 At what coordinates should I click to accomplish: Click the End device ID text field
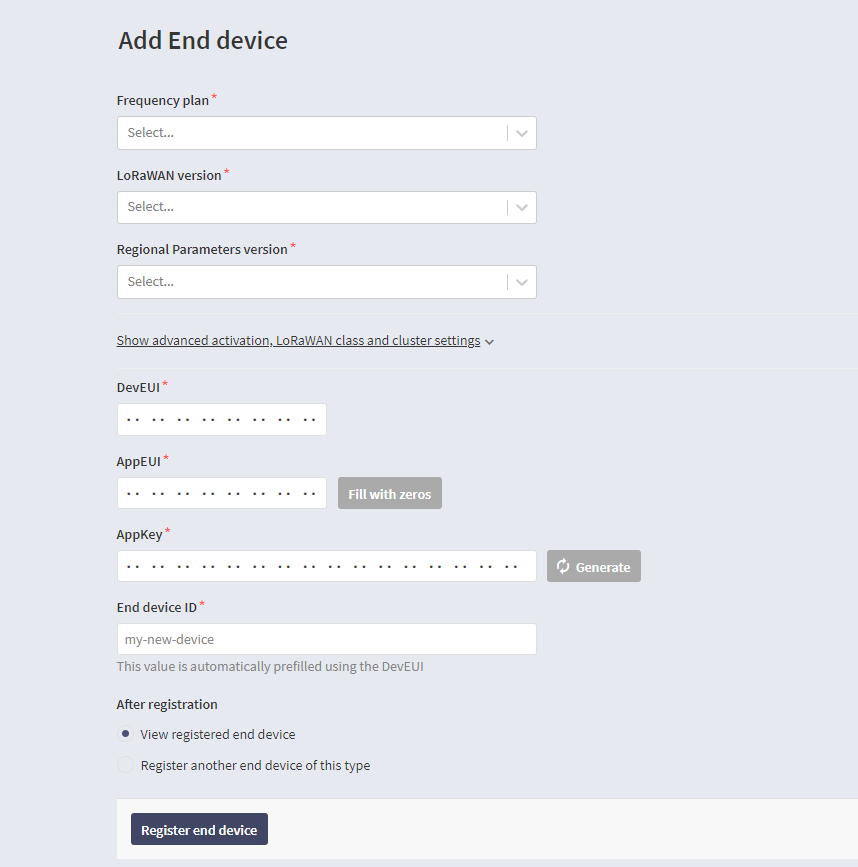pyautogui.click(x=325, y=639)
